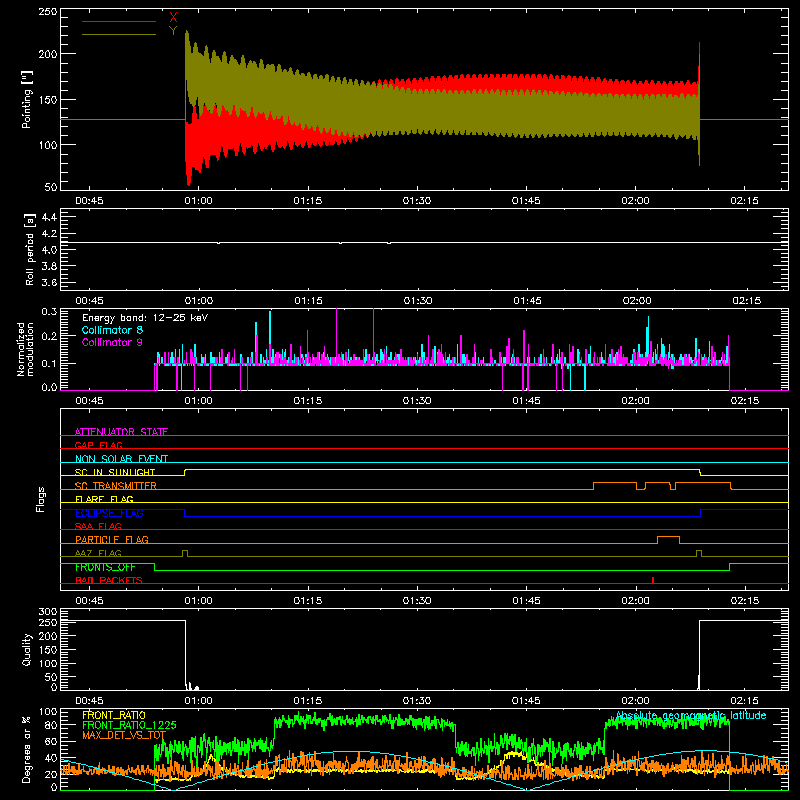Screen dimensions: 800x800
Task: Click the 02:15 time label under Quality plot
Action: (744, 701)
